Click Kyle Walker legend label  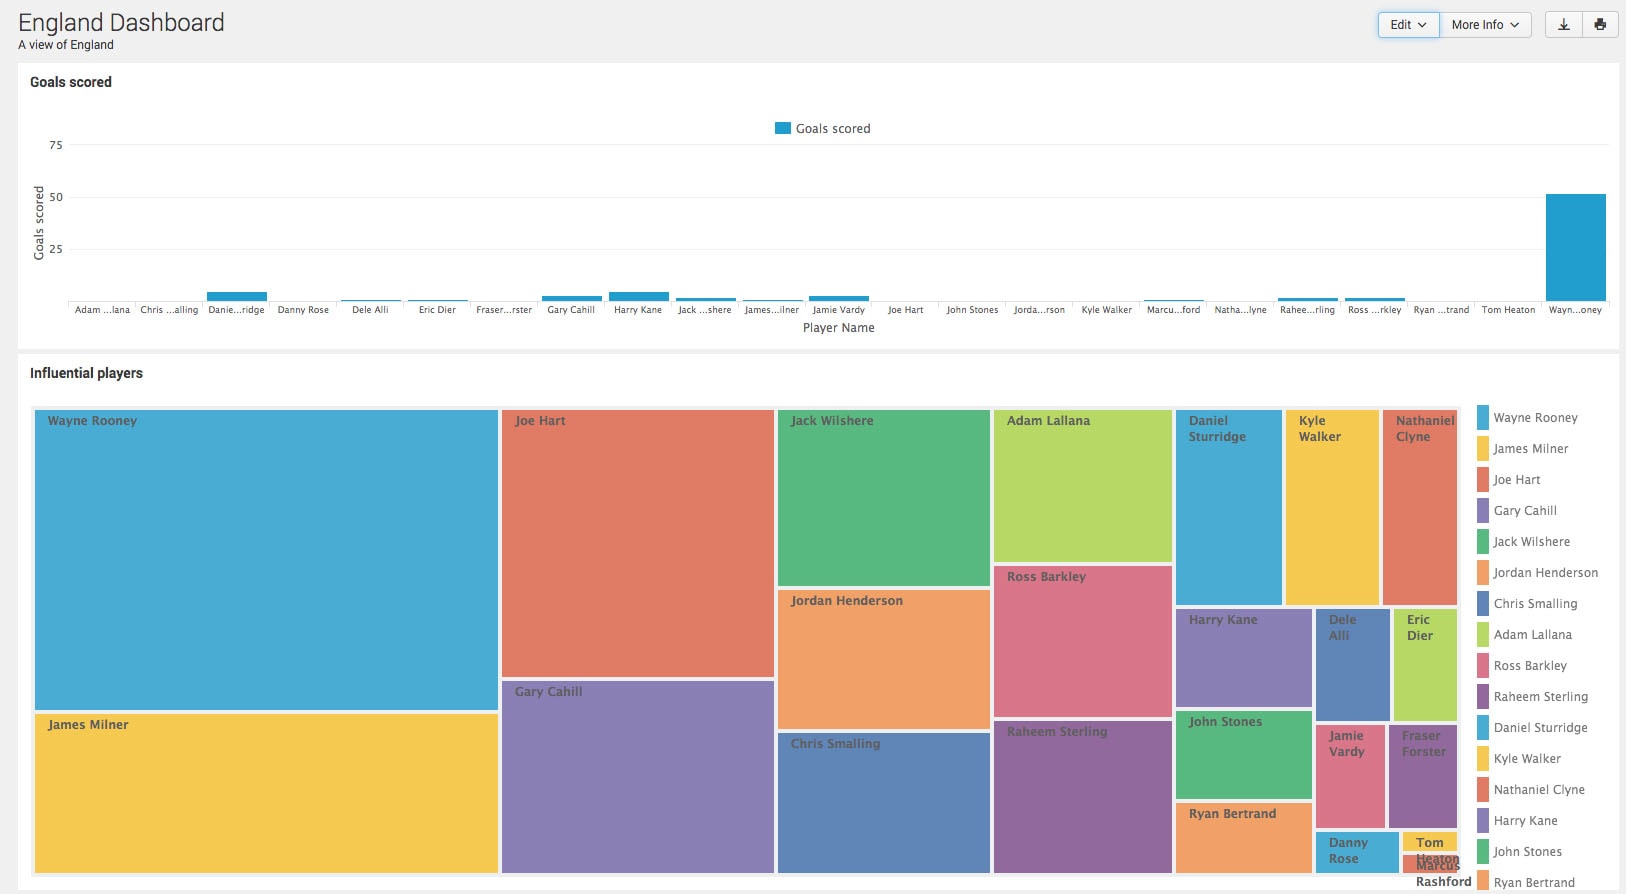tap(1527, 759)
